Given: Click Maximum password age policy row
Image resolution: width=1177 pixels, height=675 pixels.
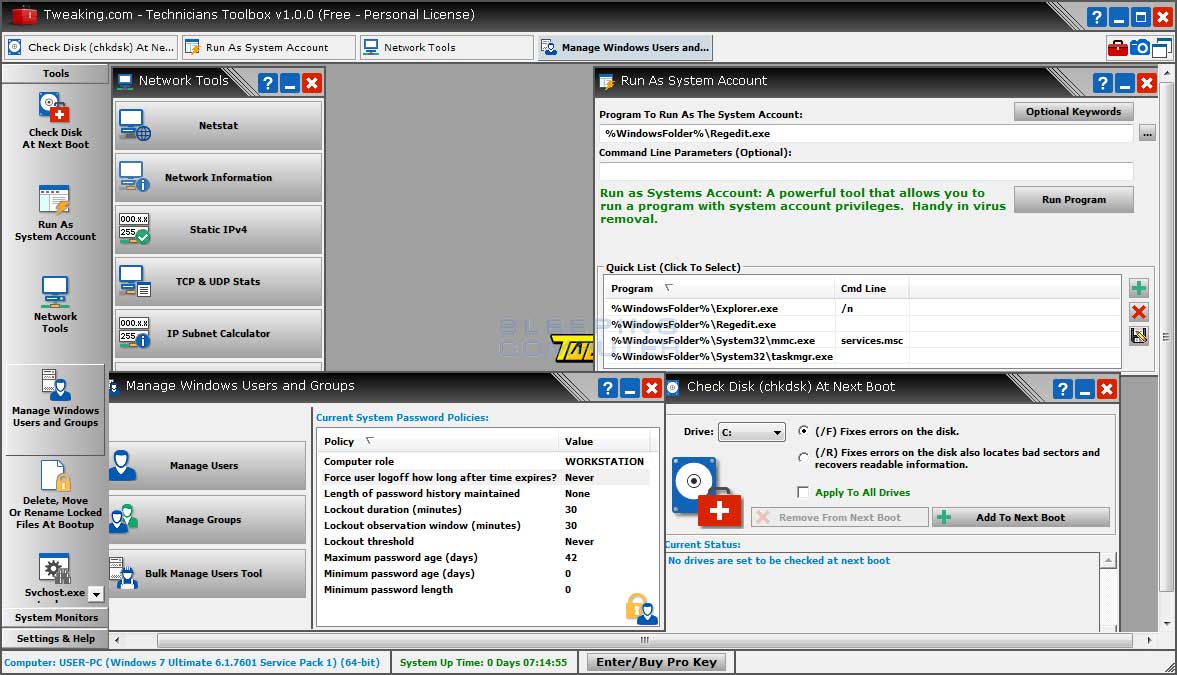Looking at the screenshot, I should pyautogui.click(x=486, y=557).
